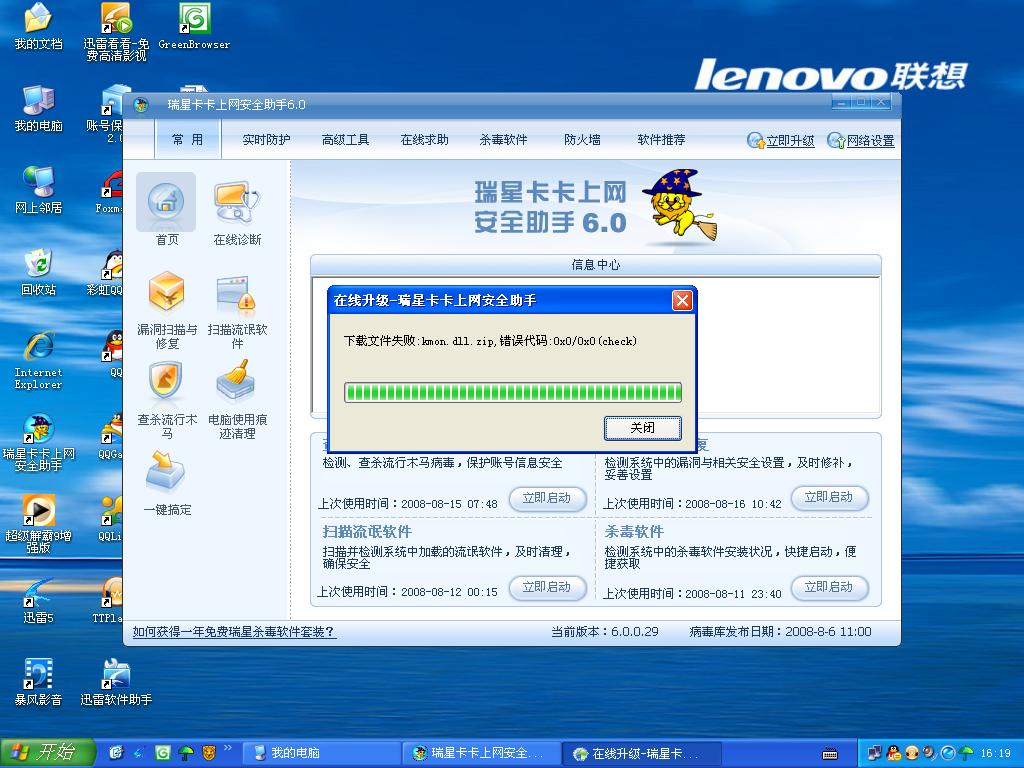This screenshot has width=1024, height=768.
Task: Click the tiger-face quick launch icon
Action: click(x=208, y=753)
